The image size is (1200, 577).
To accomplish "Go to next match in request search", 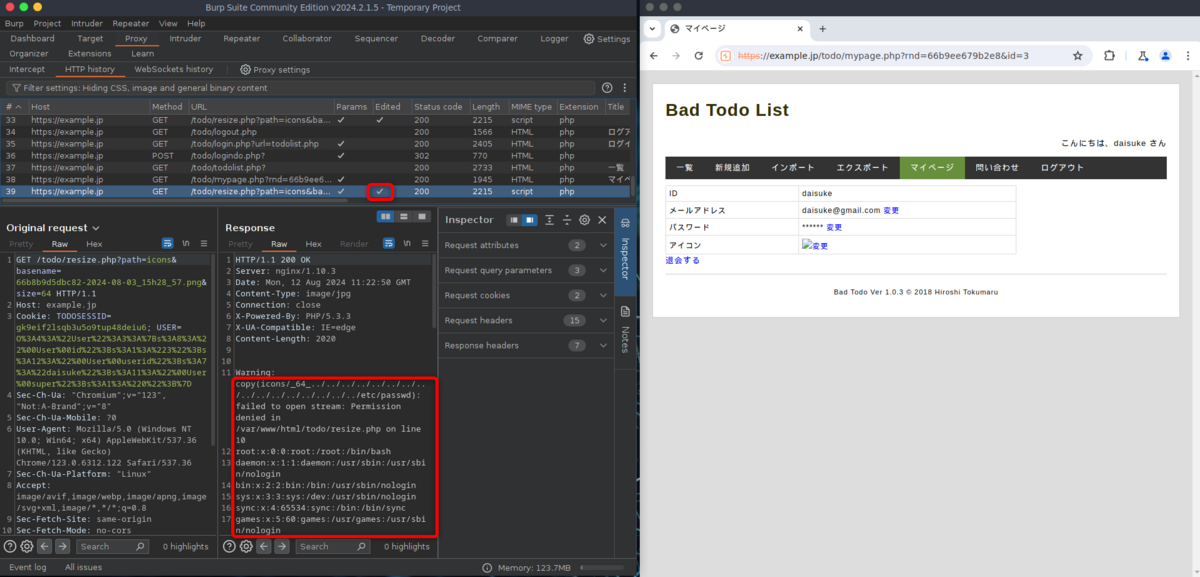I will [x=62, y=546].
